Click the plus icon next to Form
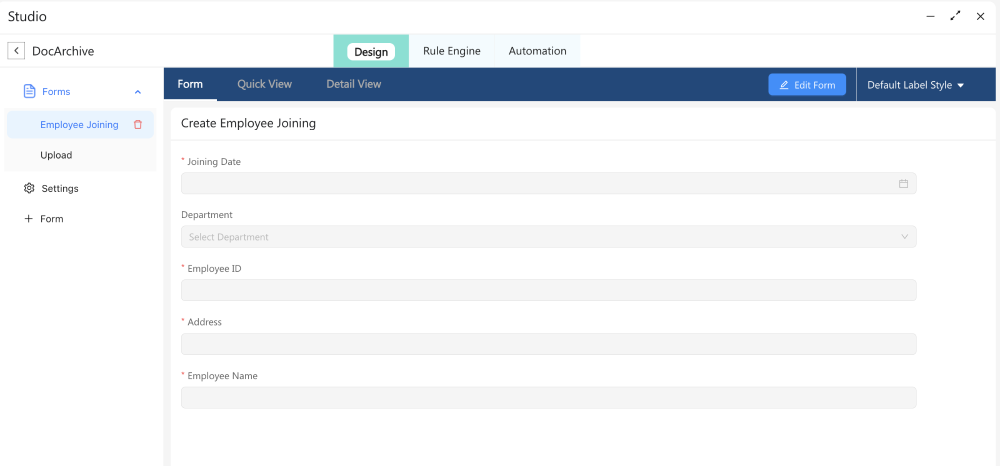 point(28,219)
